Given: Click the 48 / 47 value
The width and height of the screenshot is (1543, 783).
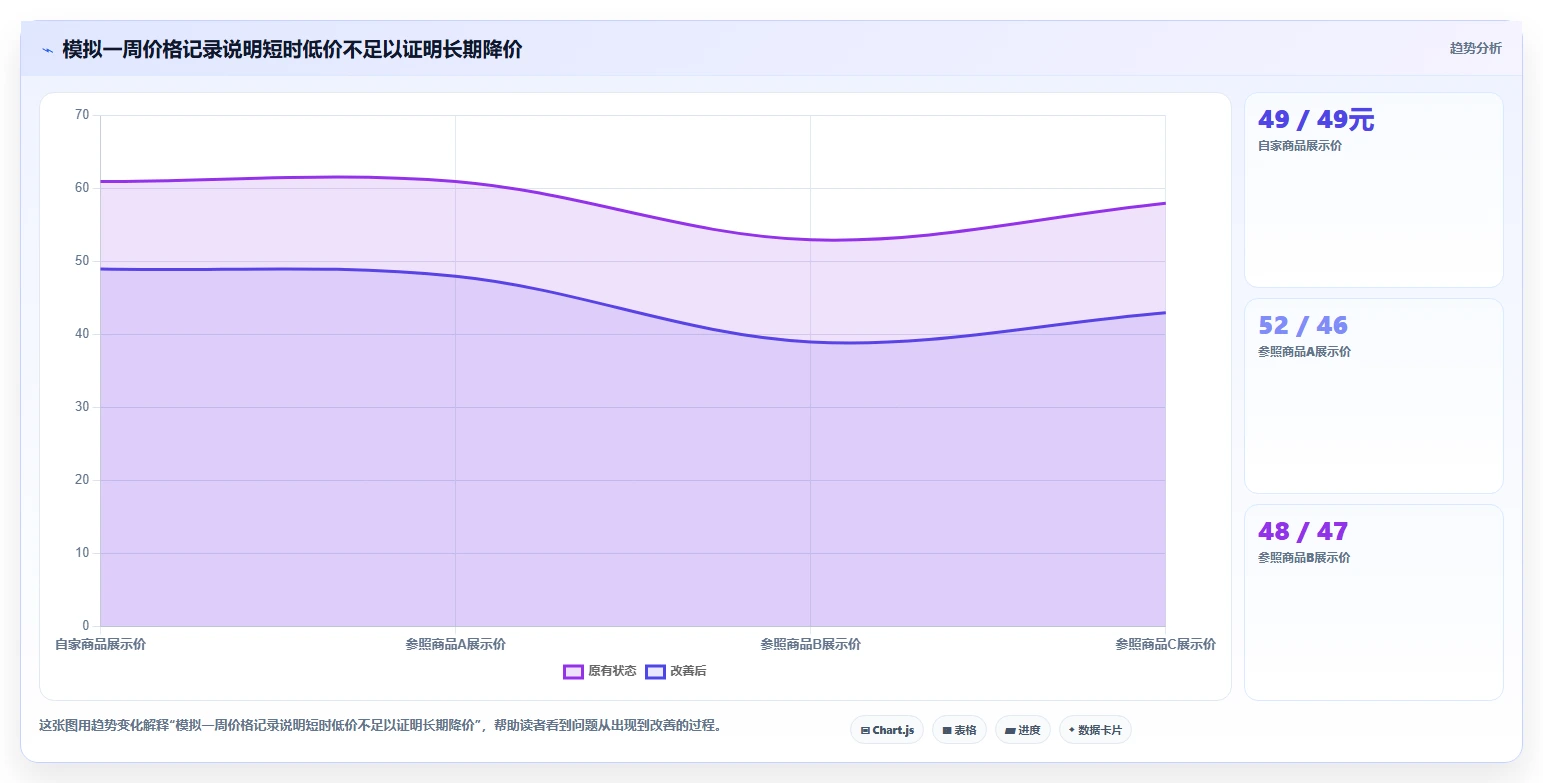Looking at the screenshot, I should tap(1303, 532).
